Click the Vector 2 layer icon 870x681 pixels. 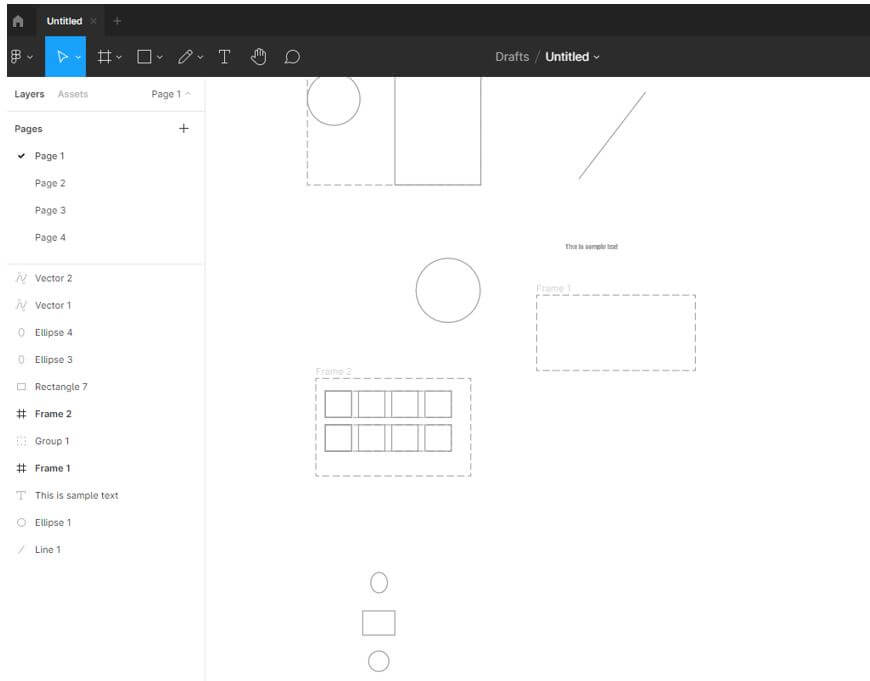coord(21,278)
